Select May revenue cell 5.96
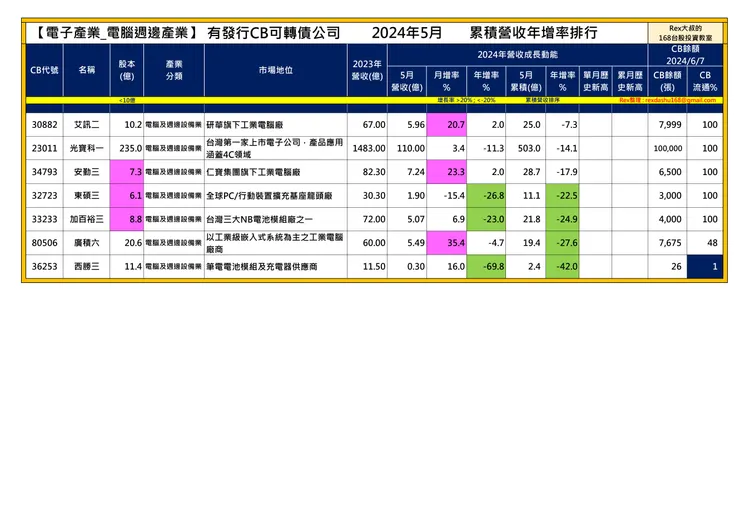Image resolution: width=740 pixels, height=523 pixels. [x=407, y=125]
